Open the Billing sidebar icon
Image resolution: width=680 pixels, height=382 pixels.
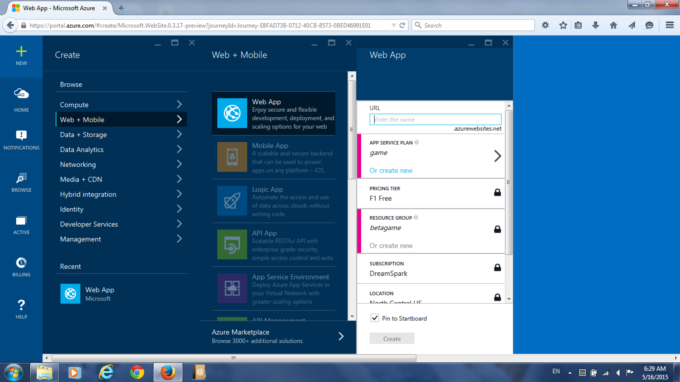21,263
